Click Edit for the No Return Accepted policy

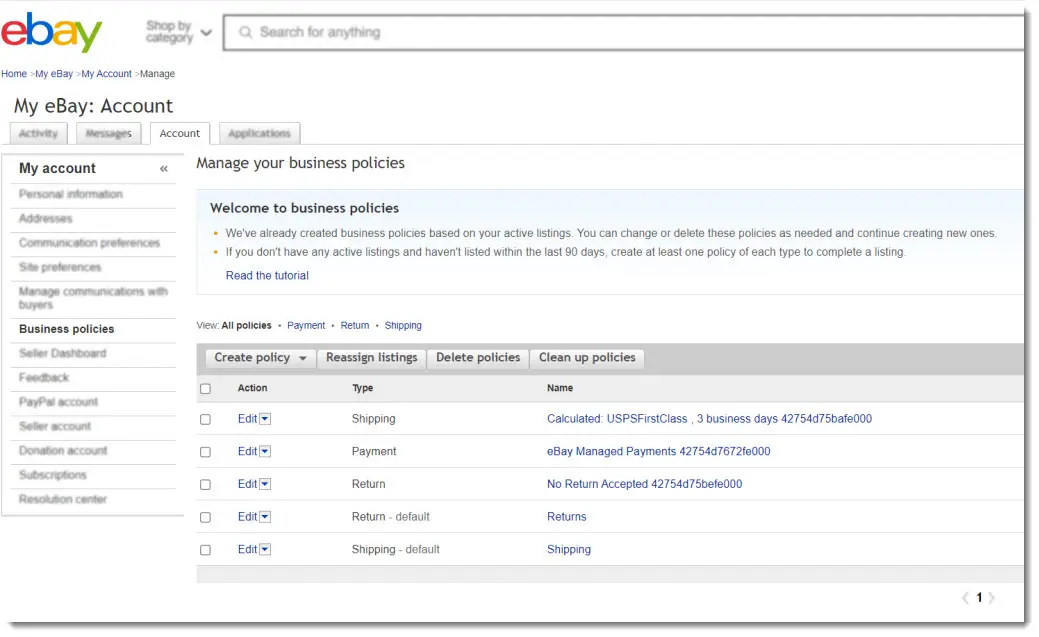247,484
